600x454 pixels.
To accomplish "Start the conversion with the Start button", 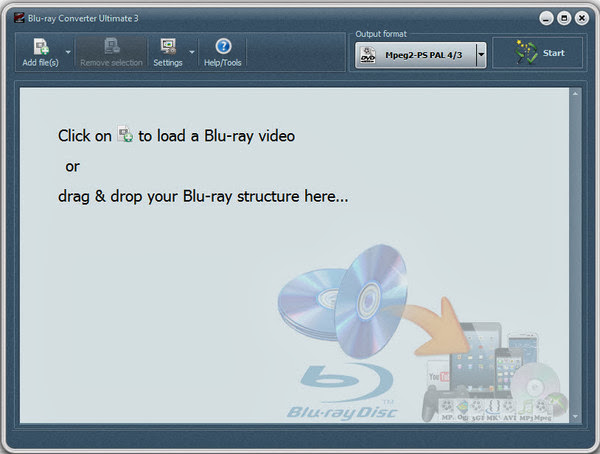I will click(538, 53).
